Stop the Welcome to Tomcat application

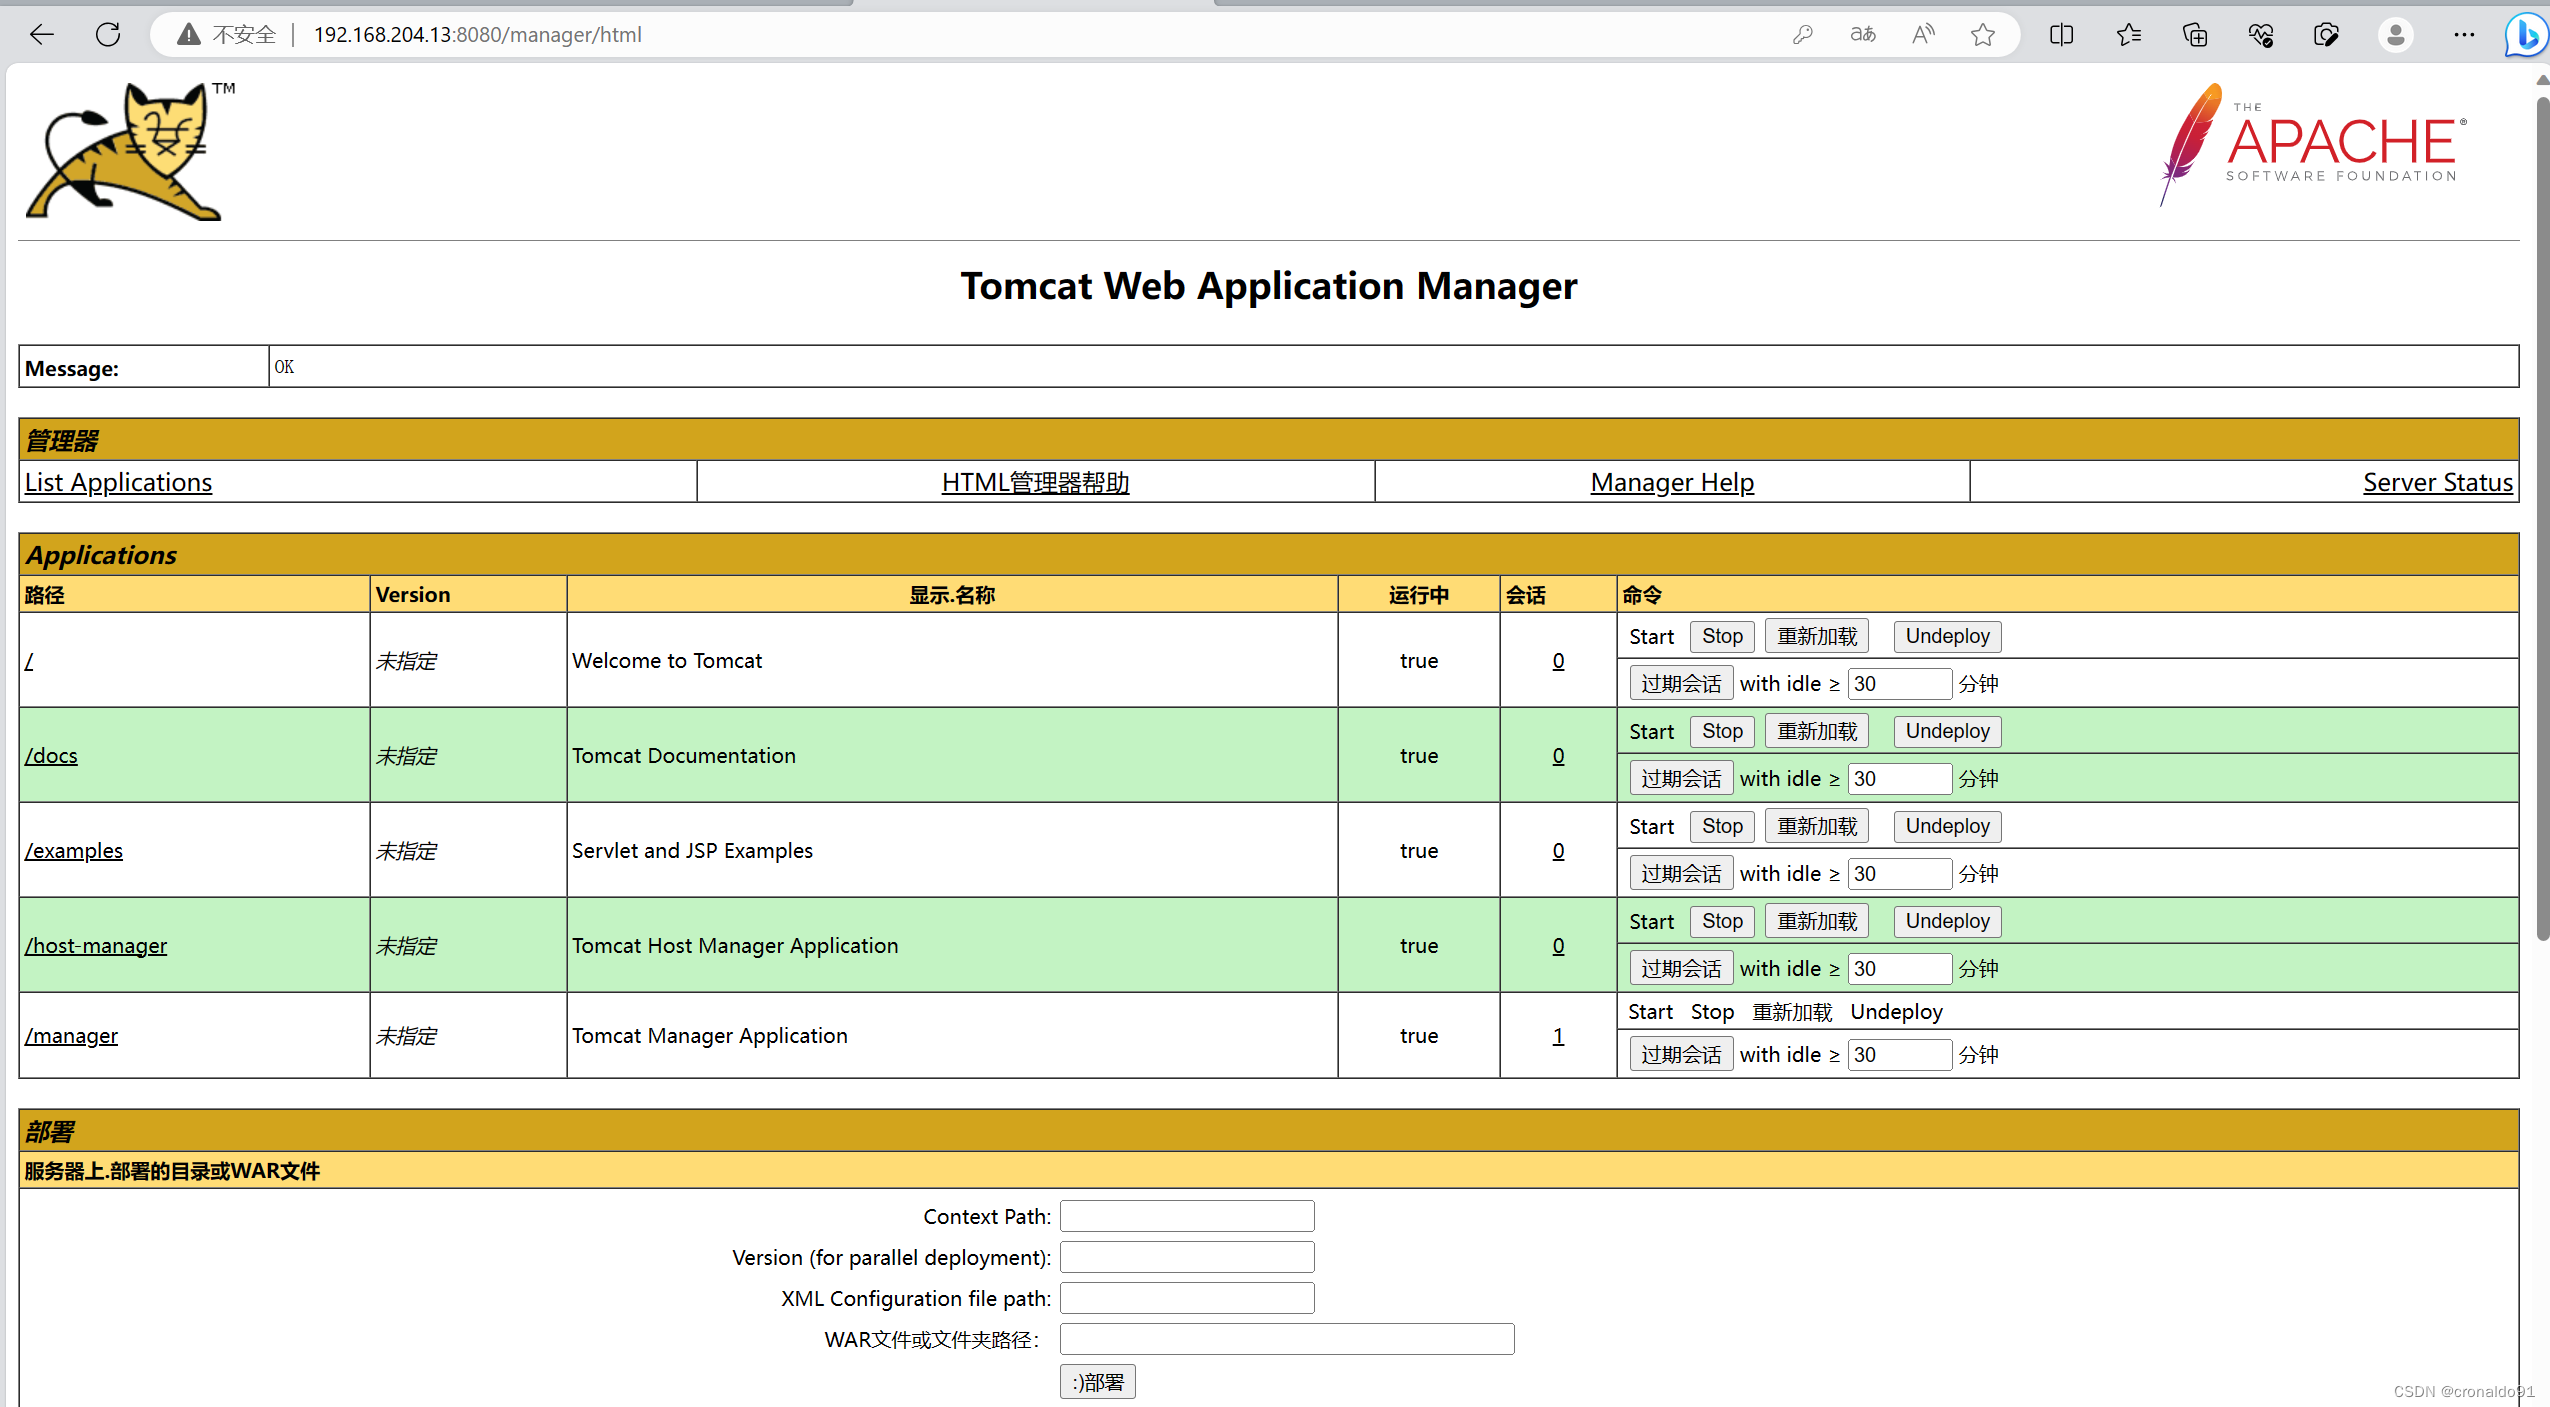click(x=1722, y=636)
